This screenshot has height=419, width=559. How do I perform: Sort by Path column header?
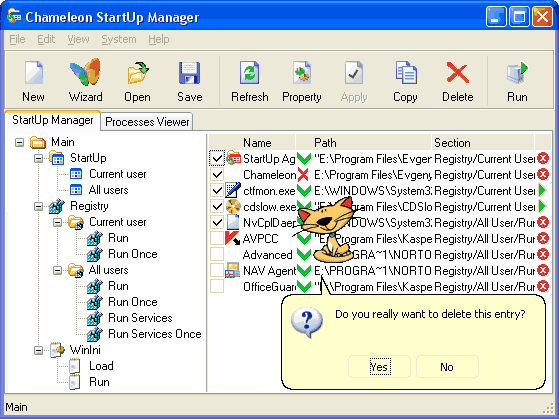364,143
